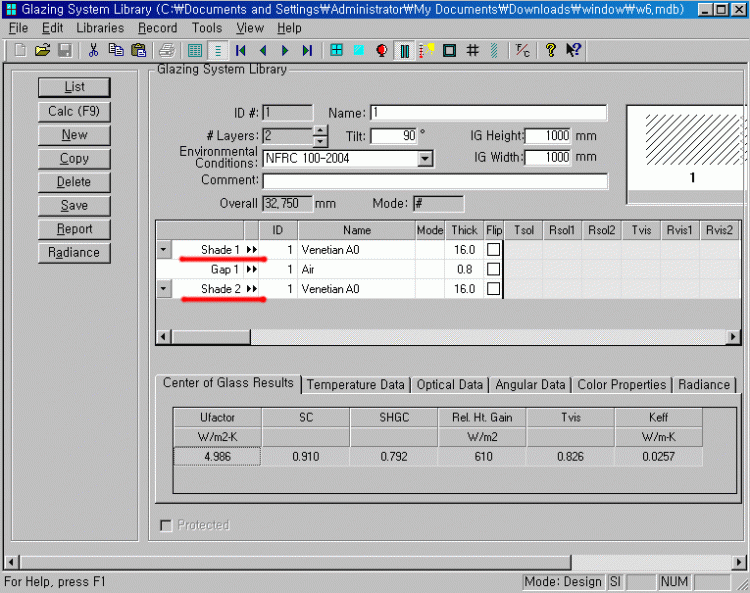This screenshot has width=750, height=593.
Task: Open the Environmental Conditions dropdown
Action: point(425,158)
